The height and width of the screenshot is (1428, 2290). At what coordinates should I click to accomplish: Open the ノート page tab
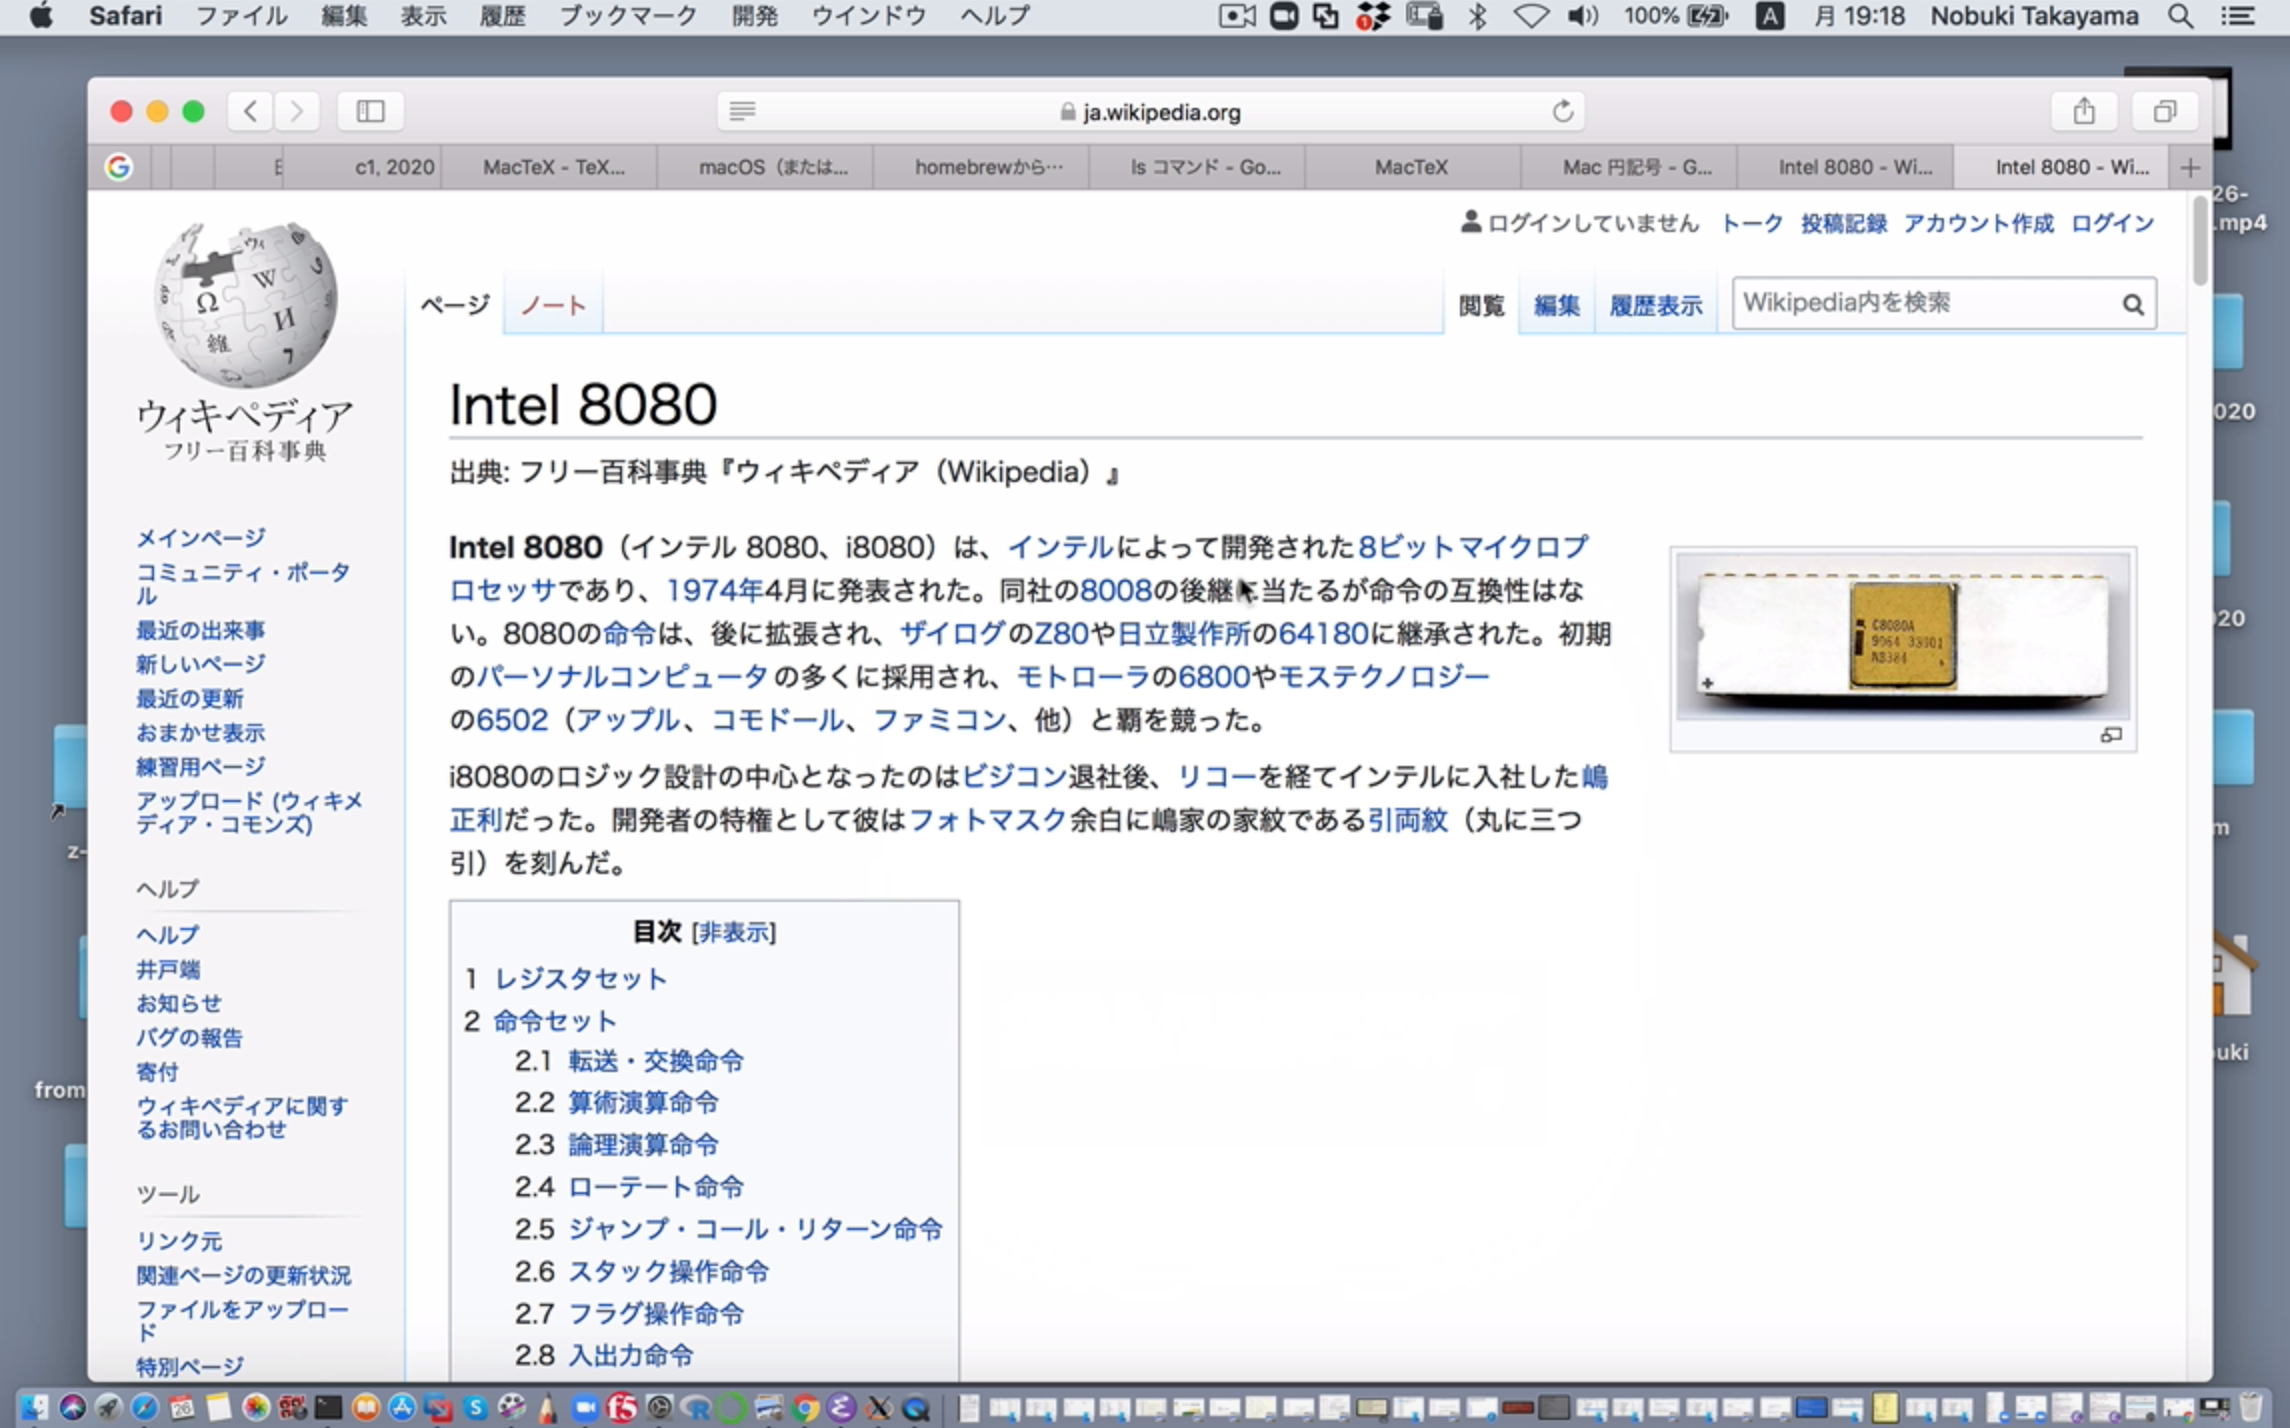553,305
